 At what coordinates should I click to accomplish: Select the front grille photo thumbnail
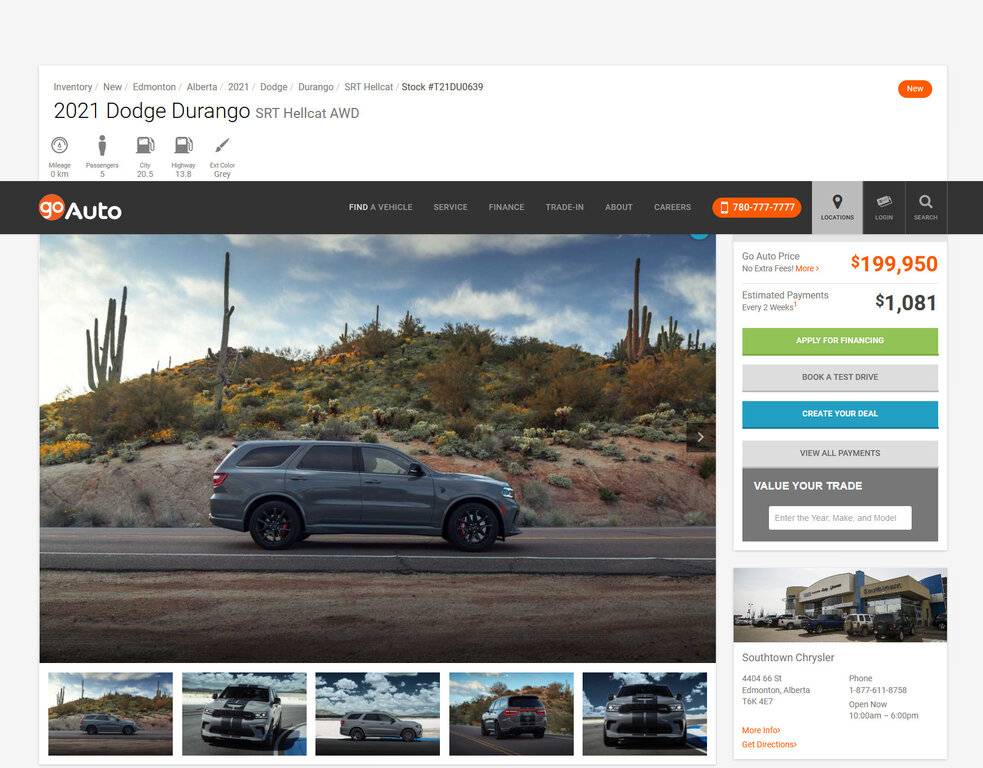pos(645,713)
